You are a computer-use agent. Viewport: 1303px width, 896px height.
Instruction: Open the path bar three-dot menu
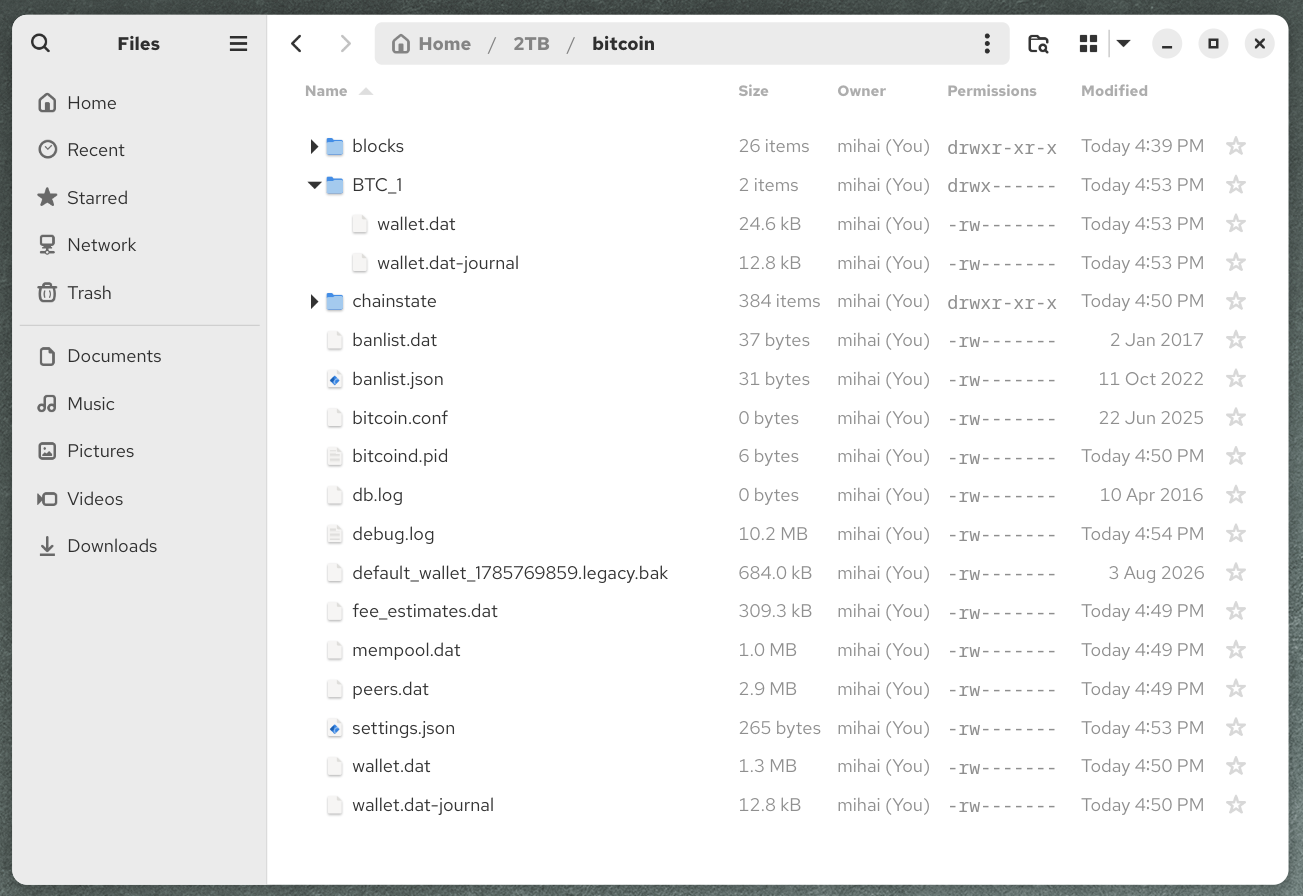[x=987, y=44]
